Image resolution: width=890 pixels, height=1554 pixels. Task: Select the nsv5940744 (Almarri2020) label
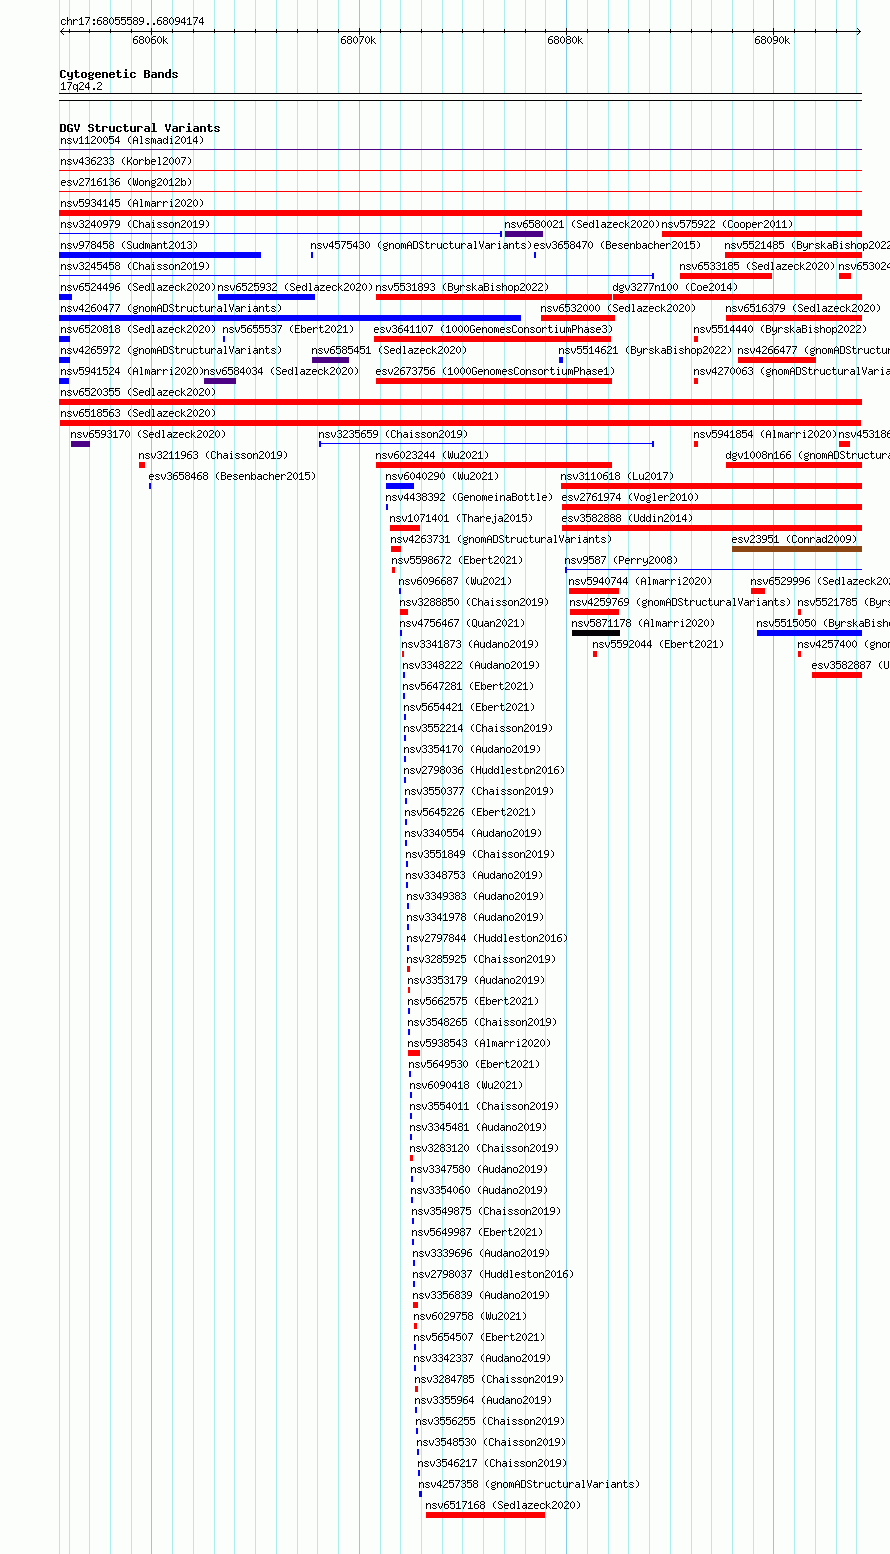pos(640,581)
